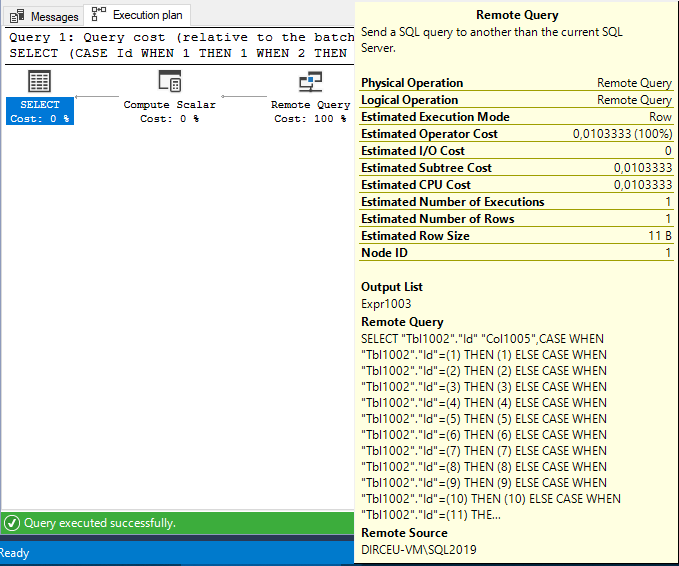Click the Compute Scalar label
Viewport: 679px width, 566px height.
tap(169, 105)
